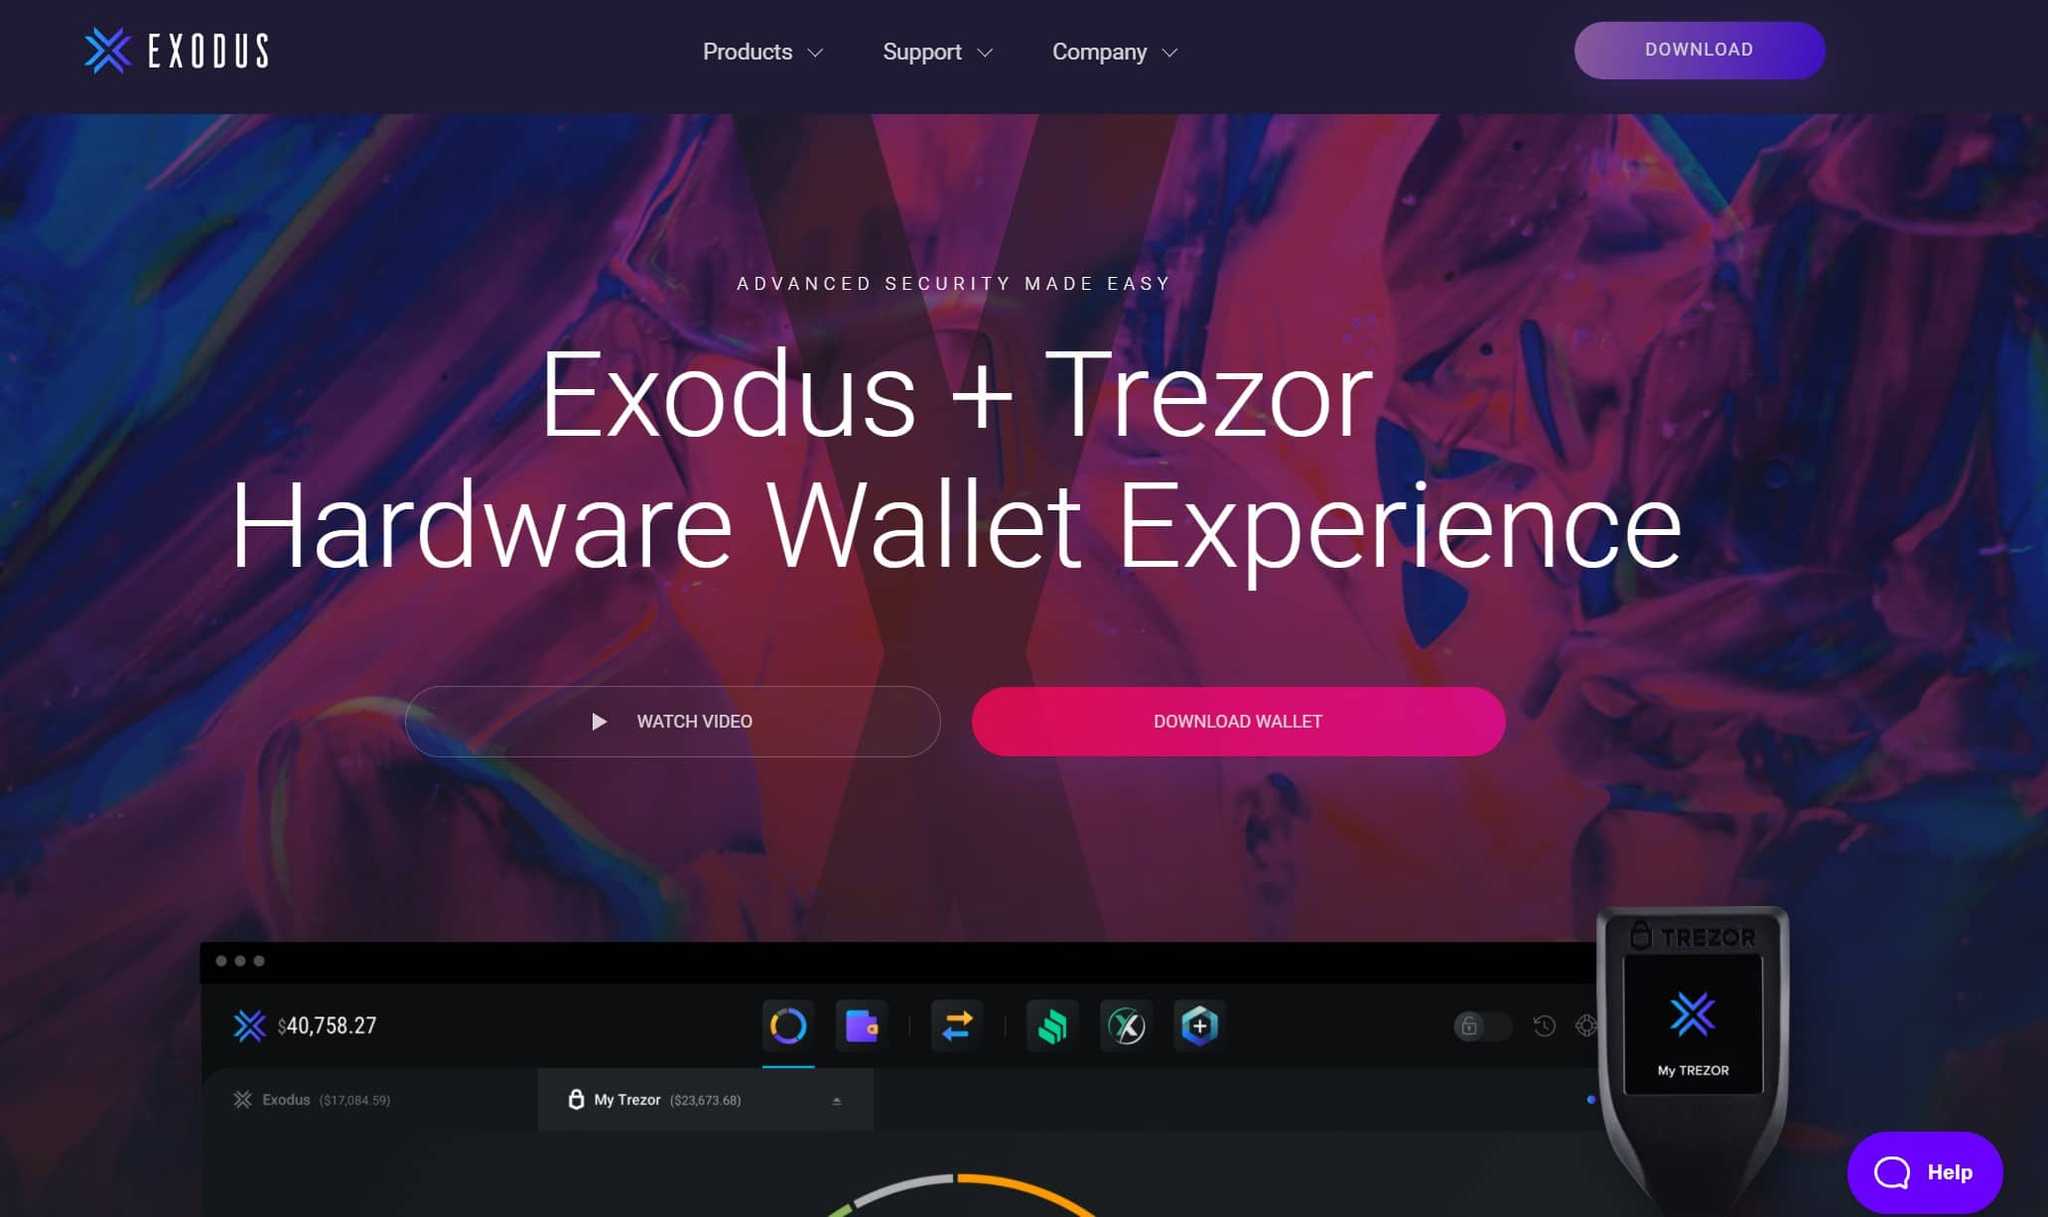Open the settings gear icon
The image size is (2048, 1217).
point(1587,1024)
